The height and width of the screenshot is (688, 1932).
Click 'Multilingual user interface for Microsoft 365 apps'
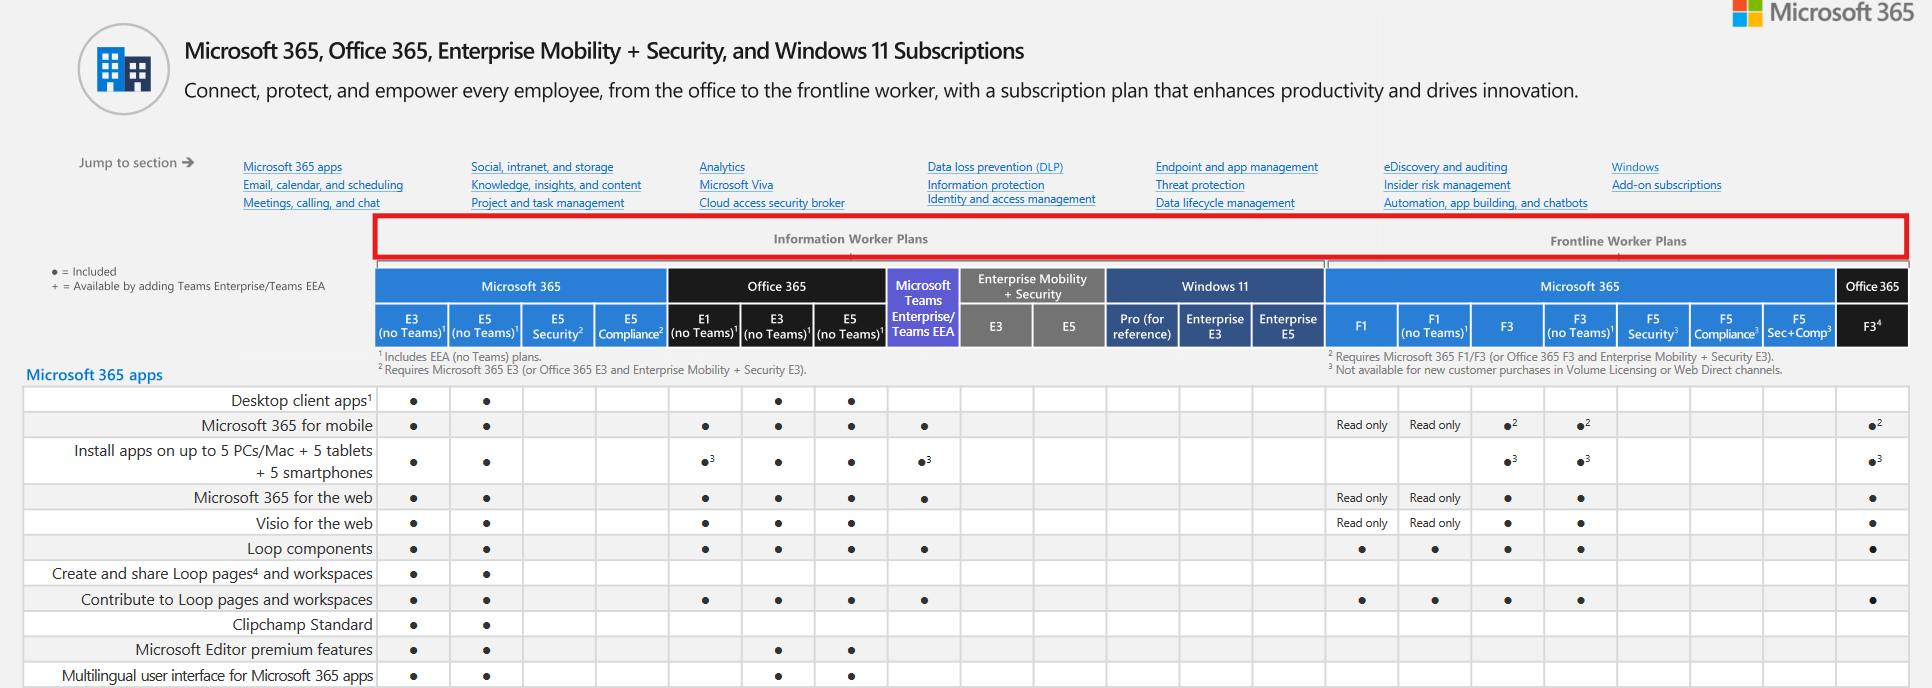click(x=218, y=676)
